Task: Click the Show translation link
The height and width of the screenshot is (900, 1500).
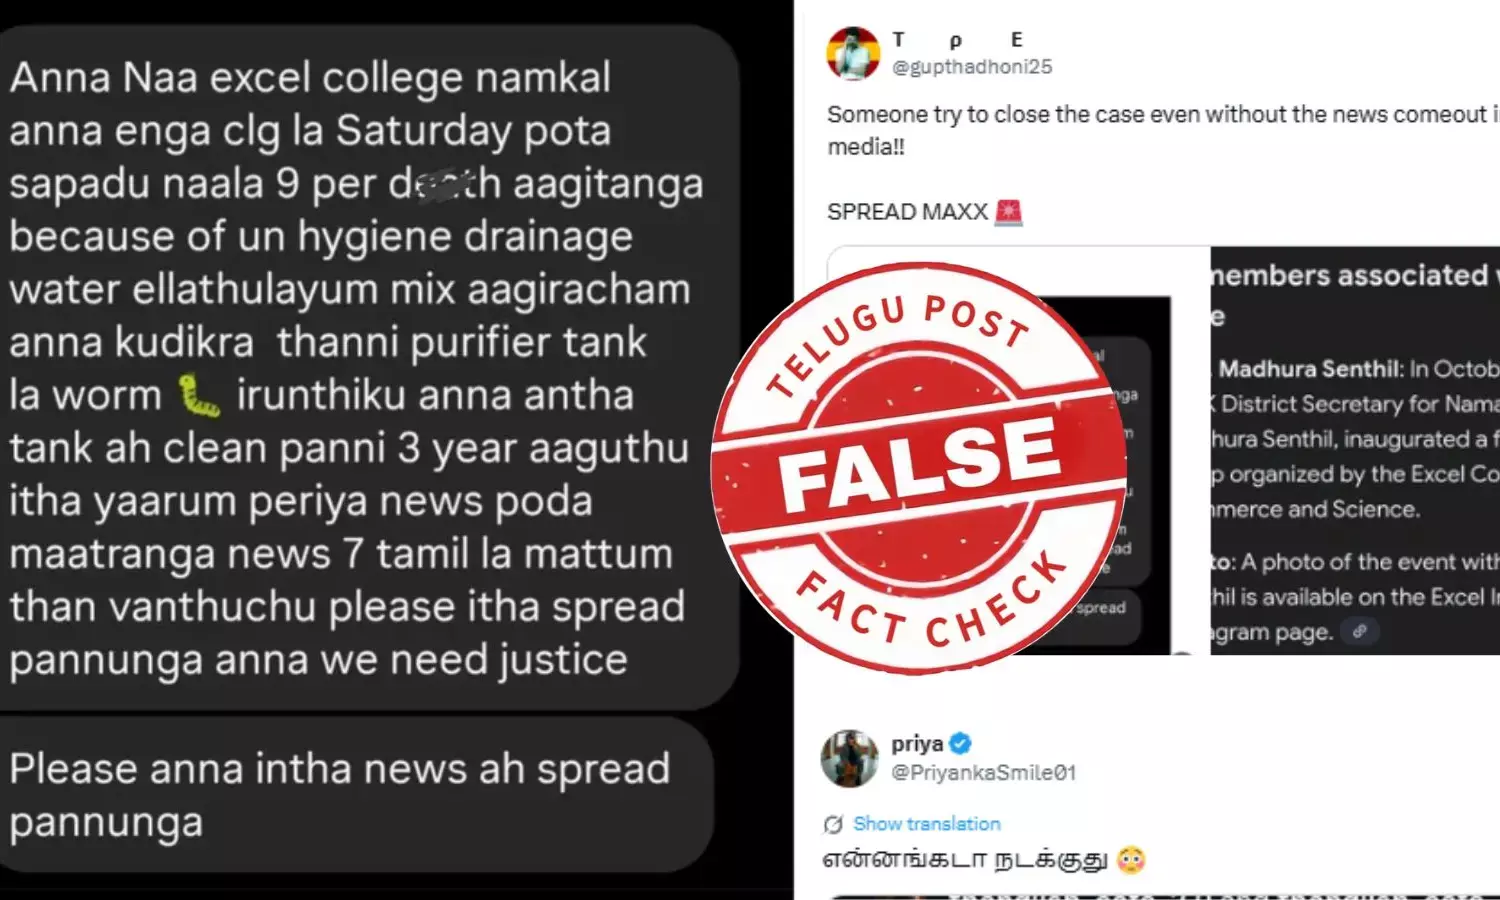Action: (x=926, y=824)
